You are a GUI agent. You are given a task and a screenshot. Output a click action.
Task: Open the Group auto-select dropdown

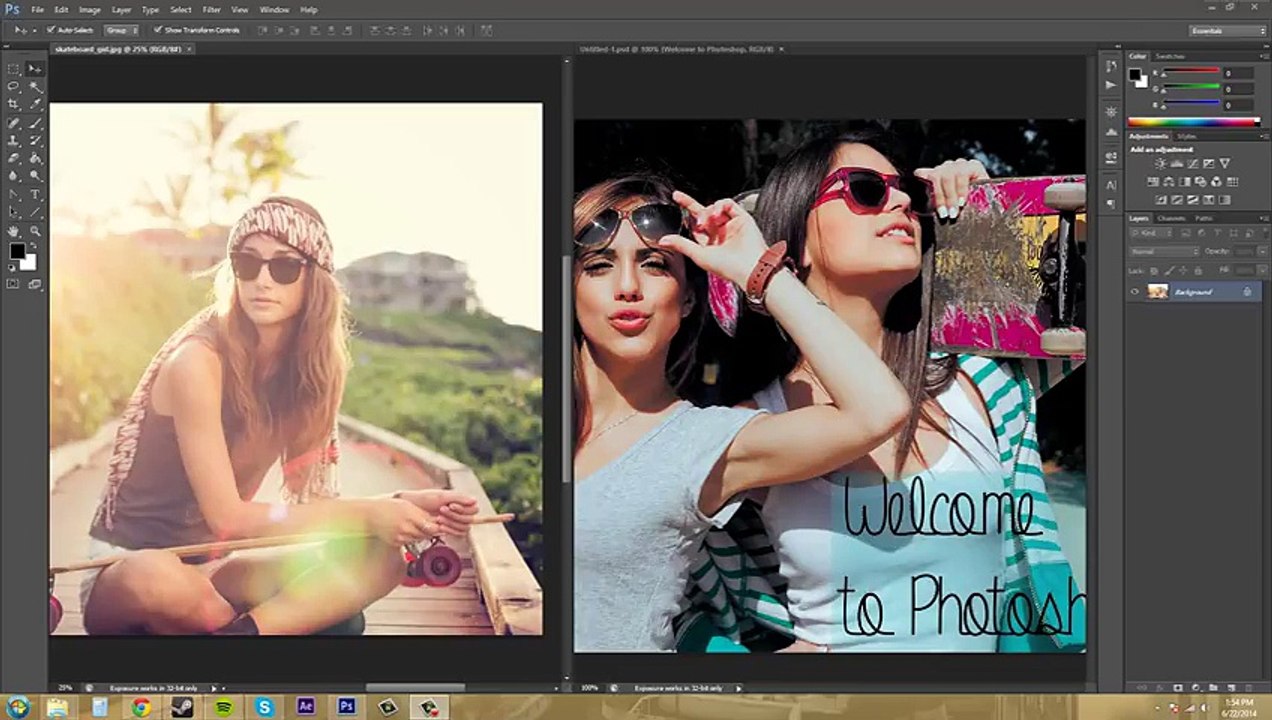coord(120,30)
